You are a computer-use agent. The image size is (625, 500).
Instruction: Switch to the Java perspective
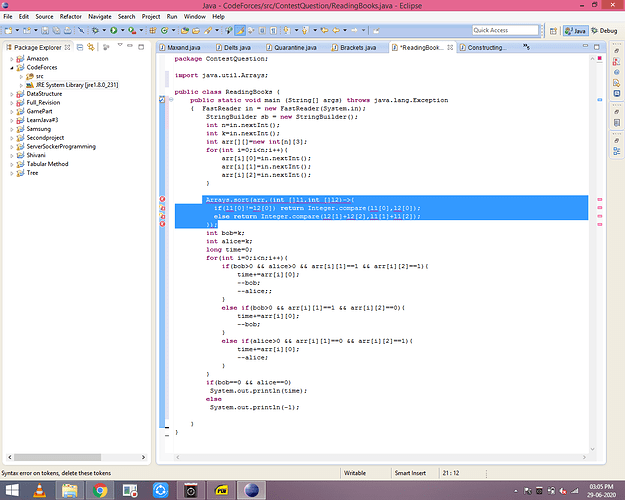[x=575, y=31]
